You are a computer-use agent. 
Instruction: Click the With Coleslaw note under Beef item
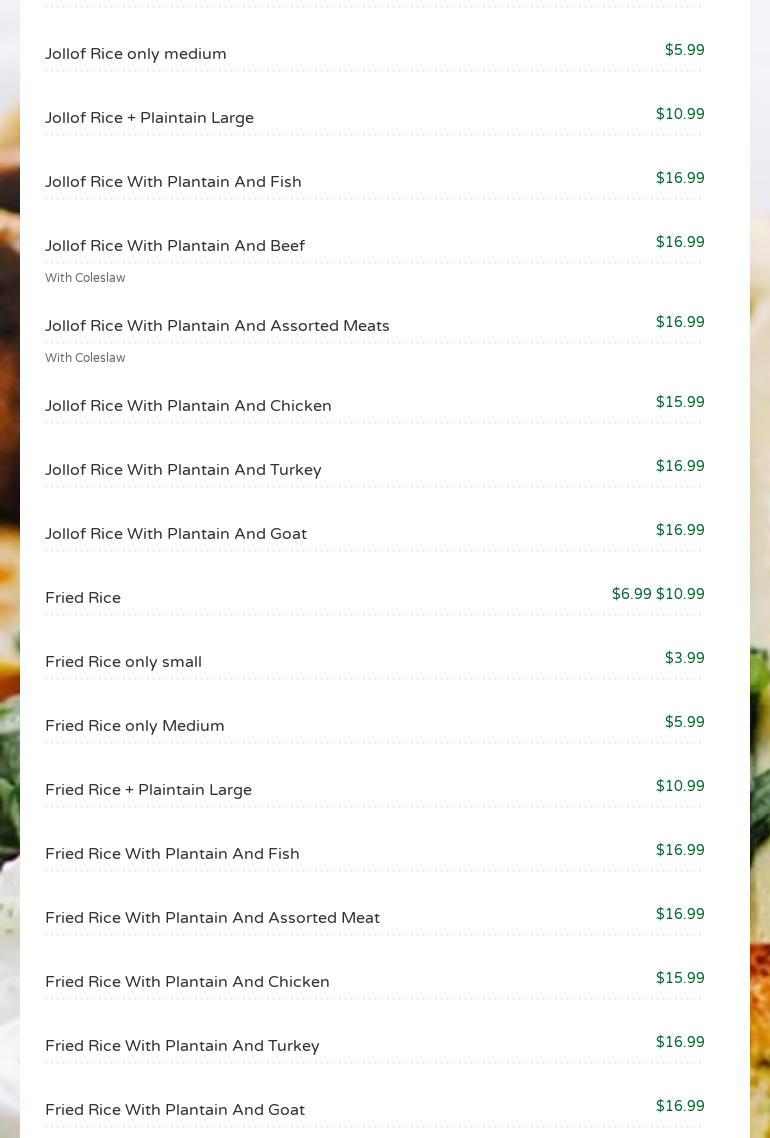click(85, 278)
